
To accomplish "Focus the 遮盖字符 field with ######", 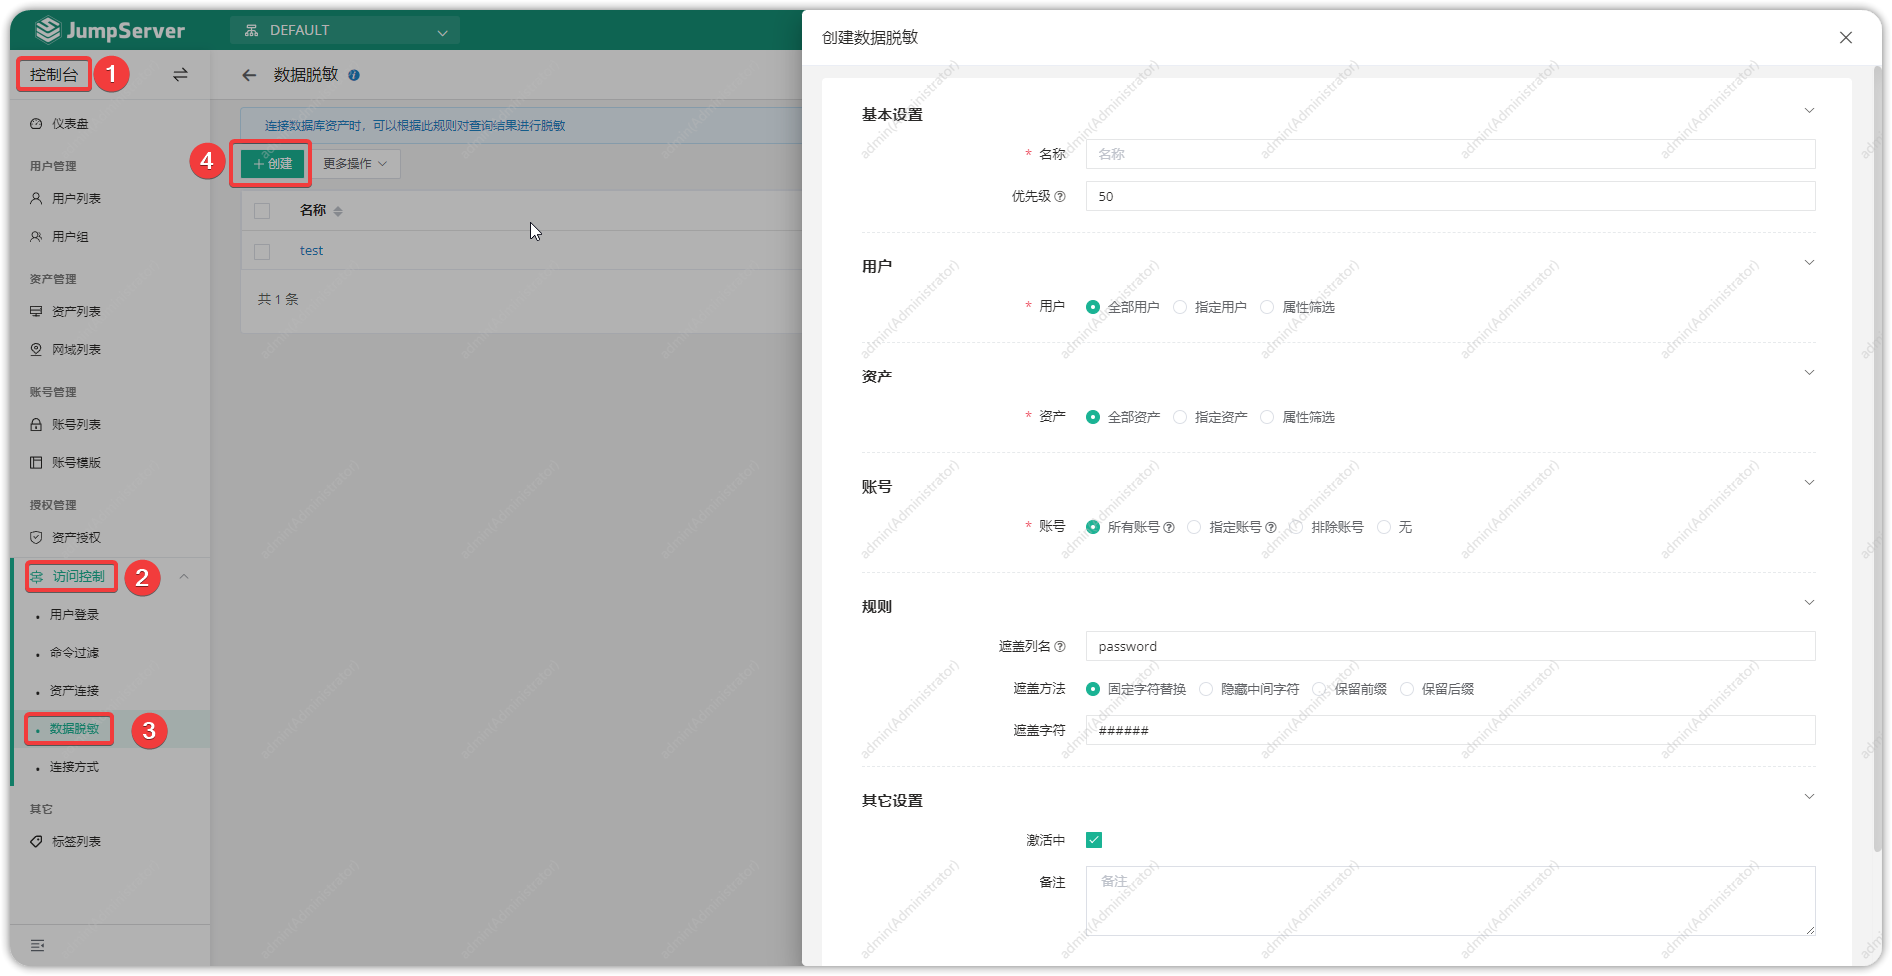I will pyautogui.click(x=1450, y=730).
